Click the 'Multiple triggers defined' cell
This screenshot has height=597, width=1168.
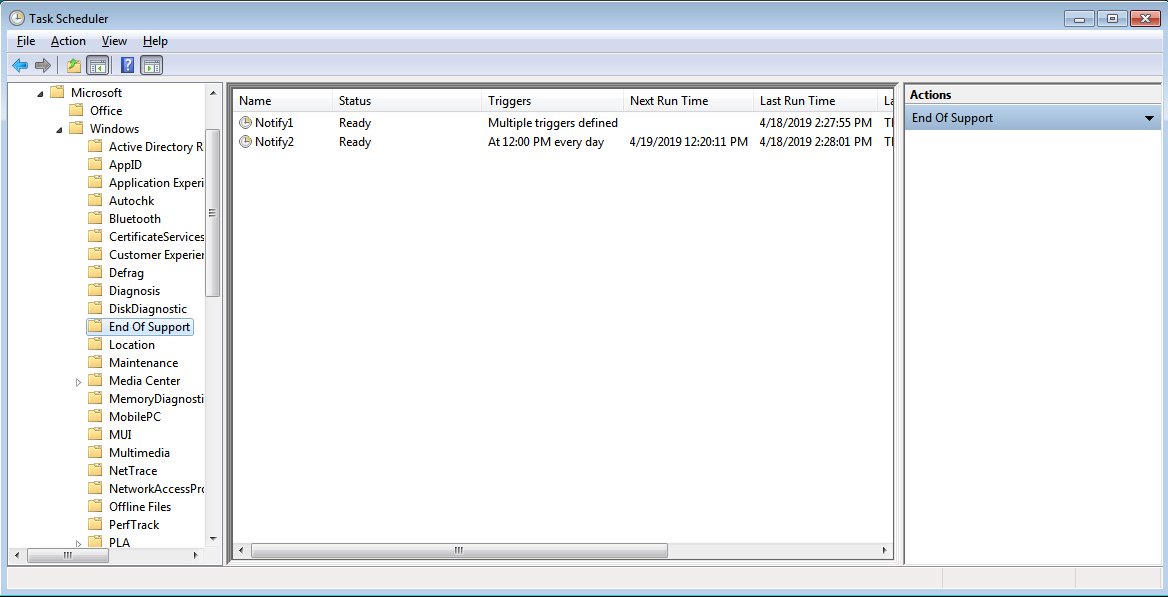tap(553, 123)
